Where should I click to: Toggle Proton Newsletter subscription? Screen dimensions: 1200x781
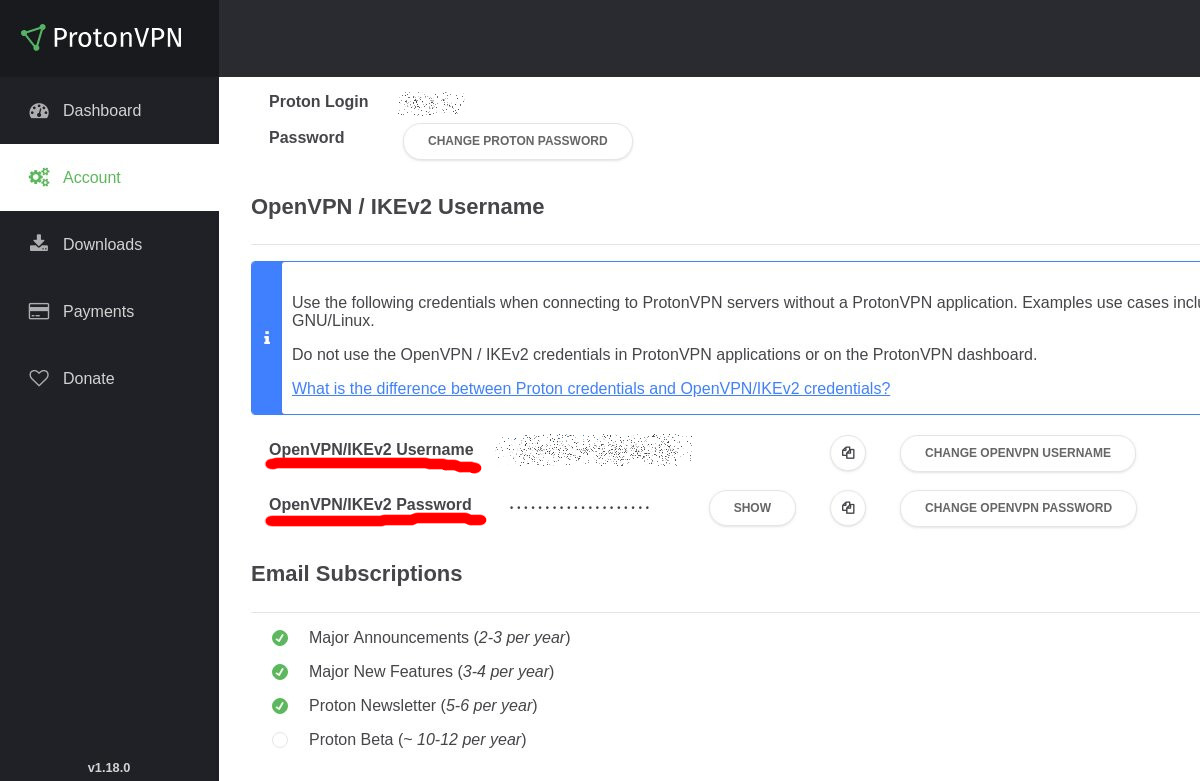tap(280, 706)
